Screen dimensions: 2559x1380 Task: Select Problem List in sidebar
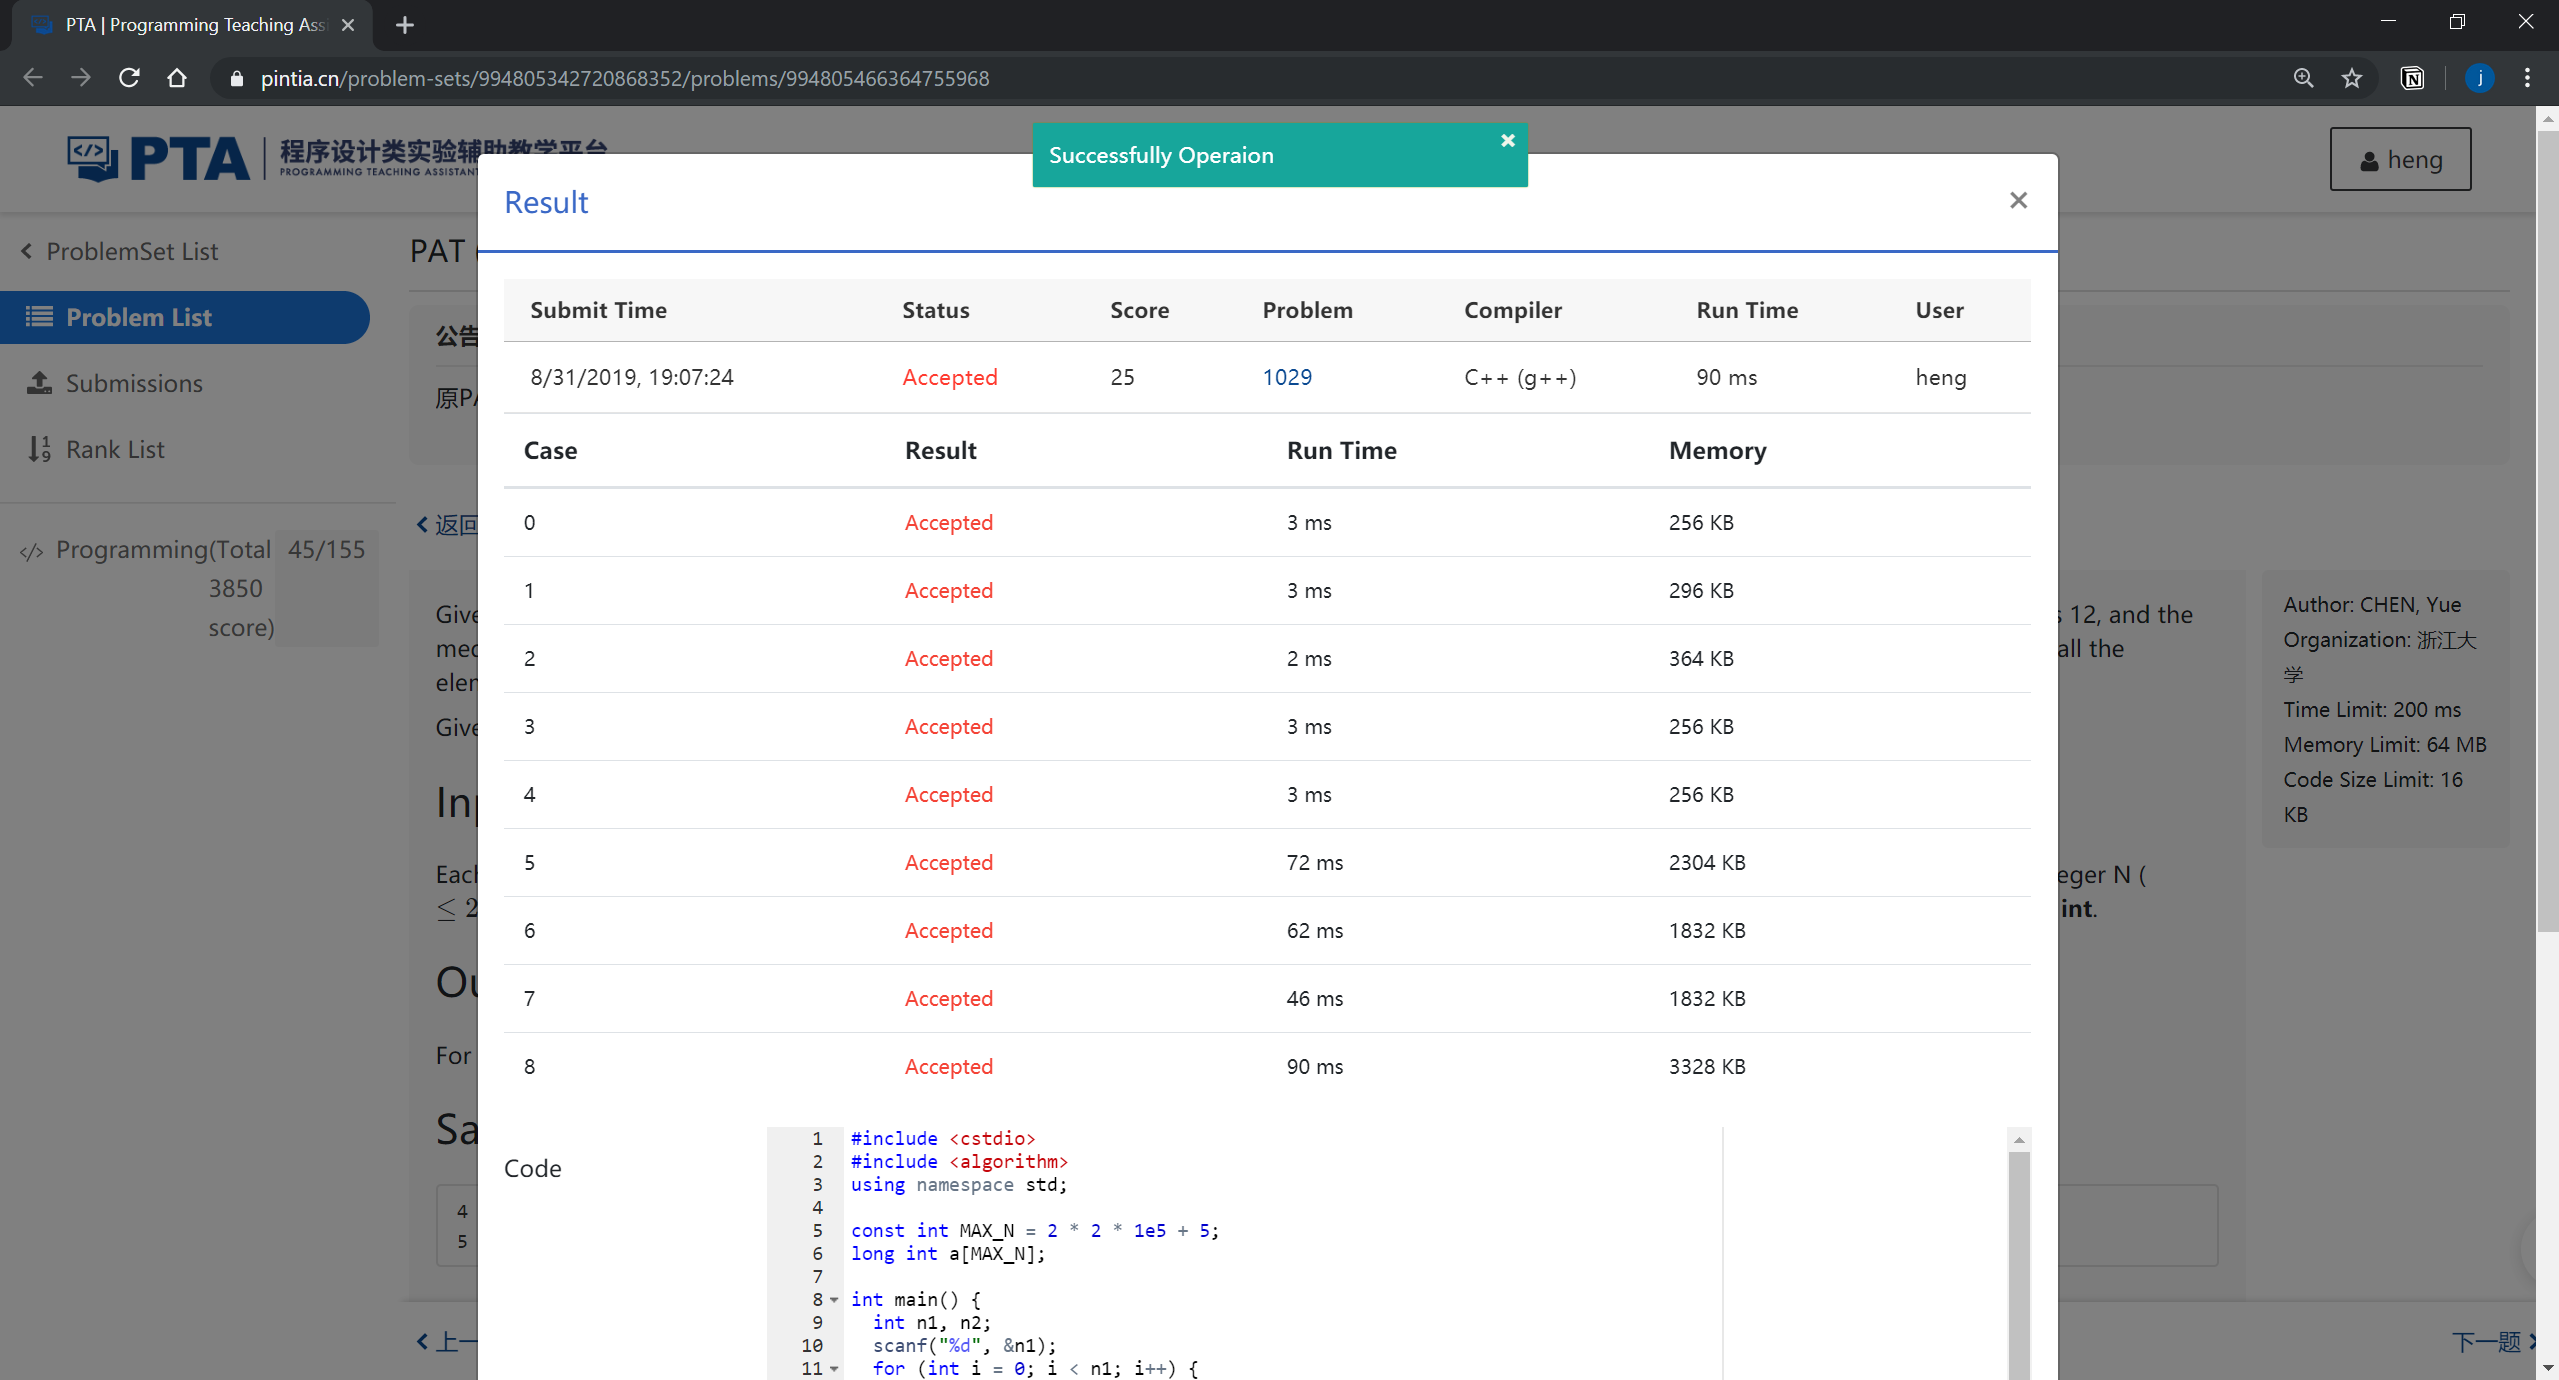tap(185, 317)
